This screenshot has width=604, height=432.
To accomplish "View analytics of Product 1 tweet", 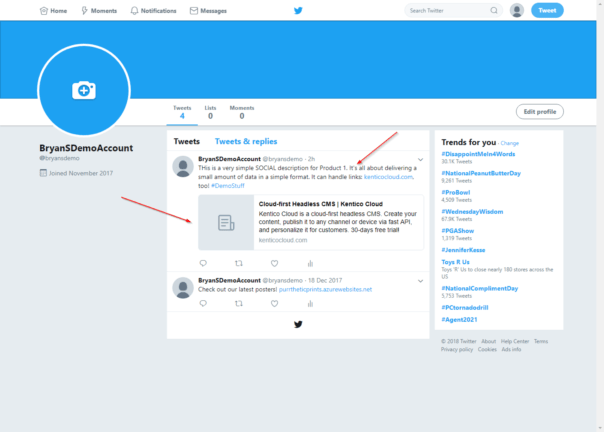I will click(310, 264).
